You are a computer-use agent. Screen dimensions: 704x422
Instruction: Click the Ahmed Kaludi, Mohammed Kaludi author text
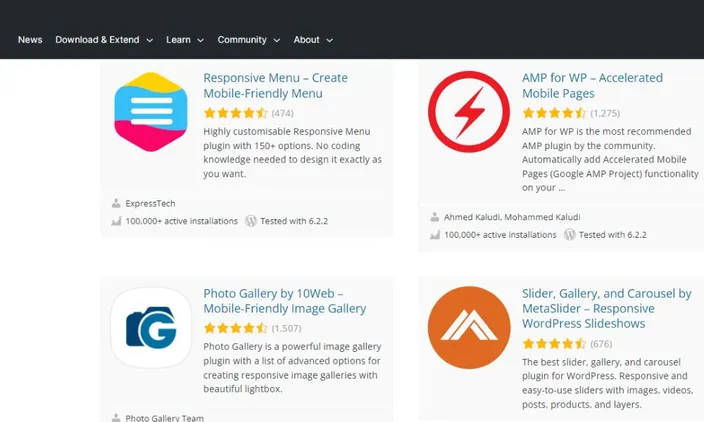tap(512, 217)
